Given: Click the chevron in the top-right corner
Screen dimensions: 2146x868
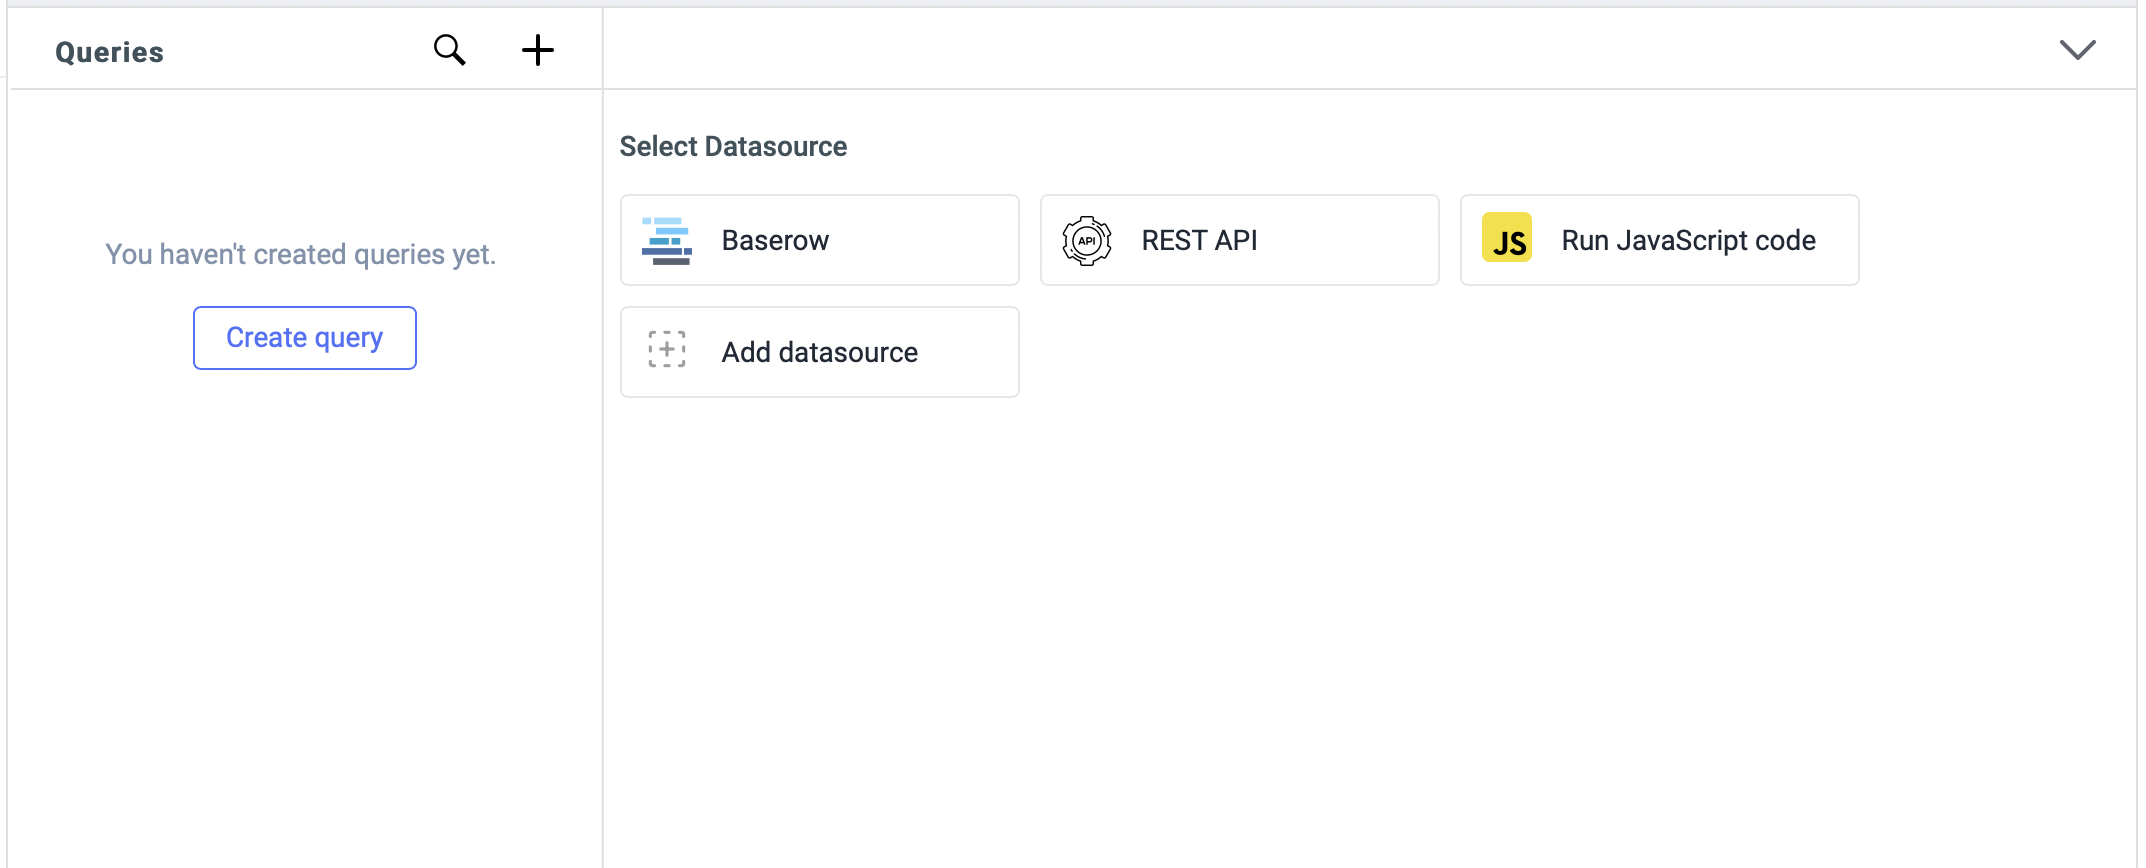Looking at the screenshot, I should pos(2078,49).
